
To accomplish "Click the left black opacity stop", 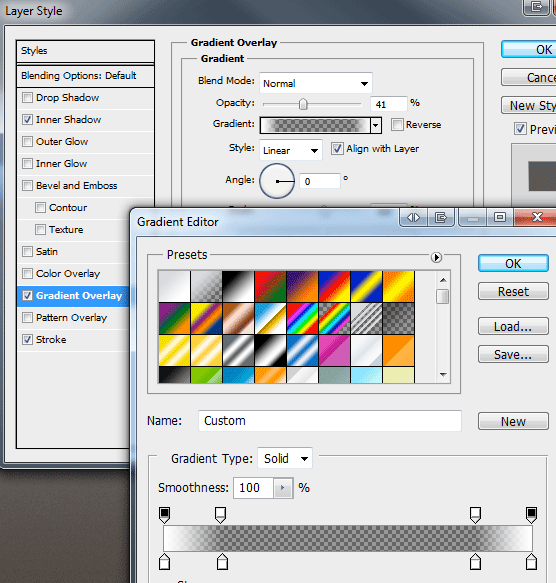I will [x=164, y=515].
